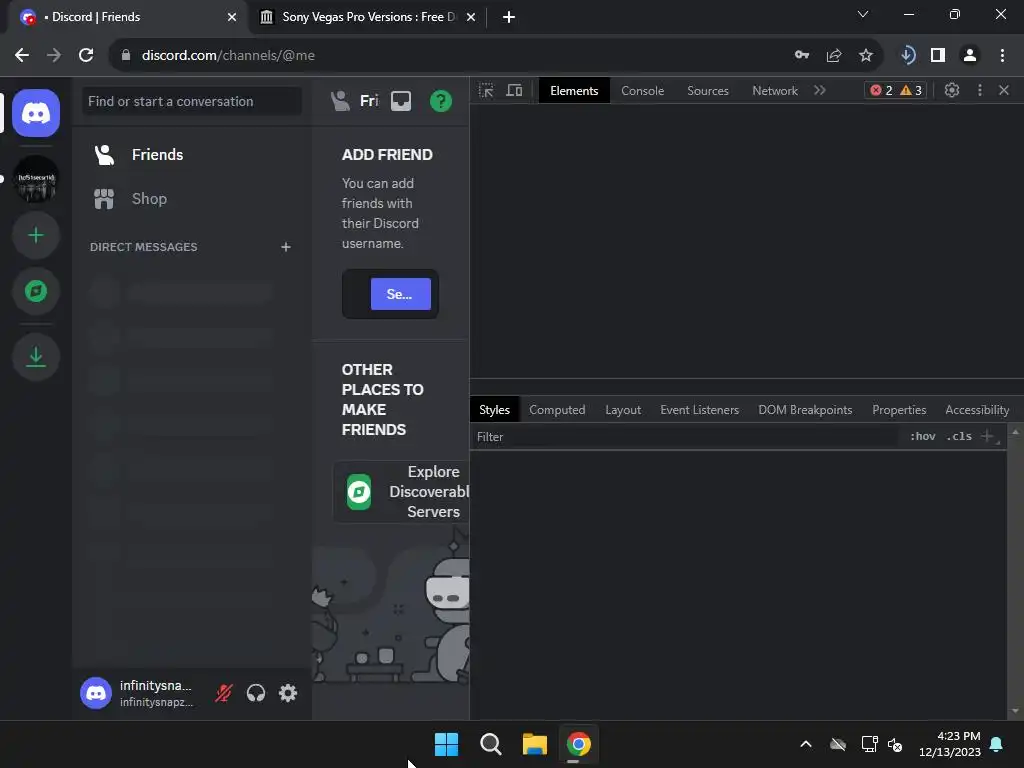Viewport: 1024px width, 768px height.
Task: Open the server with the dark group avatar
Action: [36, 179]
